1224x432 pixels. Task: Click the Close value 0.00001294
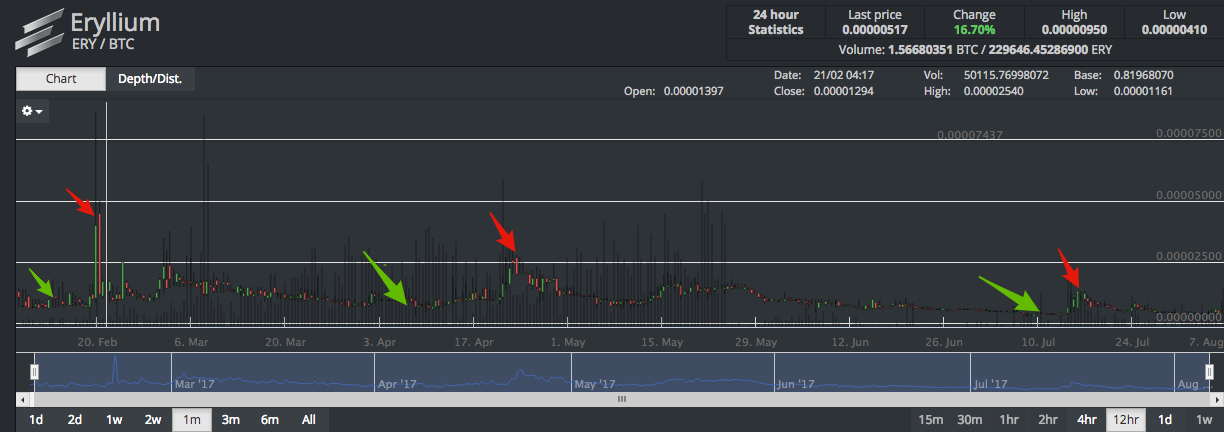tap(843, 91)
